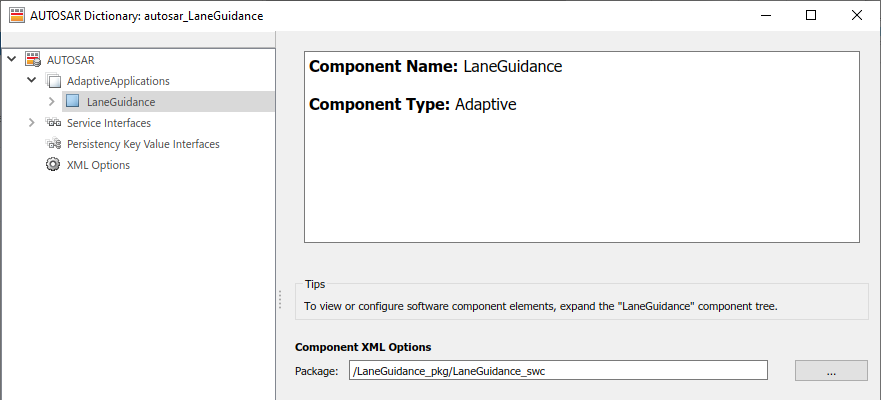Click the vertical panel splitter handle
The width and height of the screenshot is (881, 400).
pos(279,299)
